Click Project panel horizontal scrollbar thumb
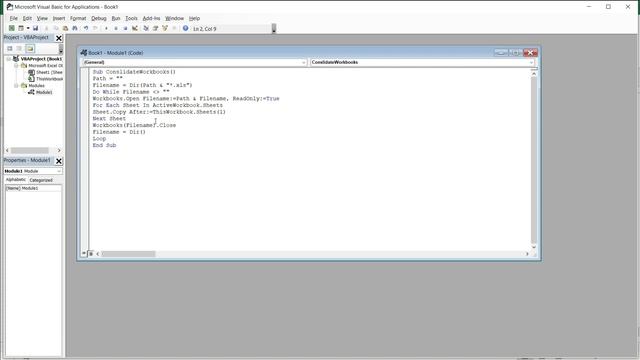This screenshot has height=360, width=640. 29,150
